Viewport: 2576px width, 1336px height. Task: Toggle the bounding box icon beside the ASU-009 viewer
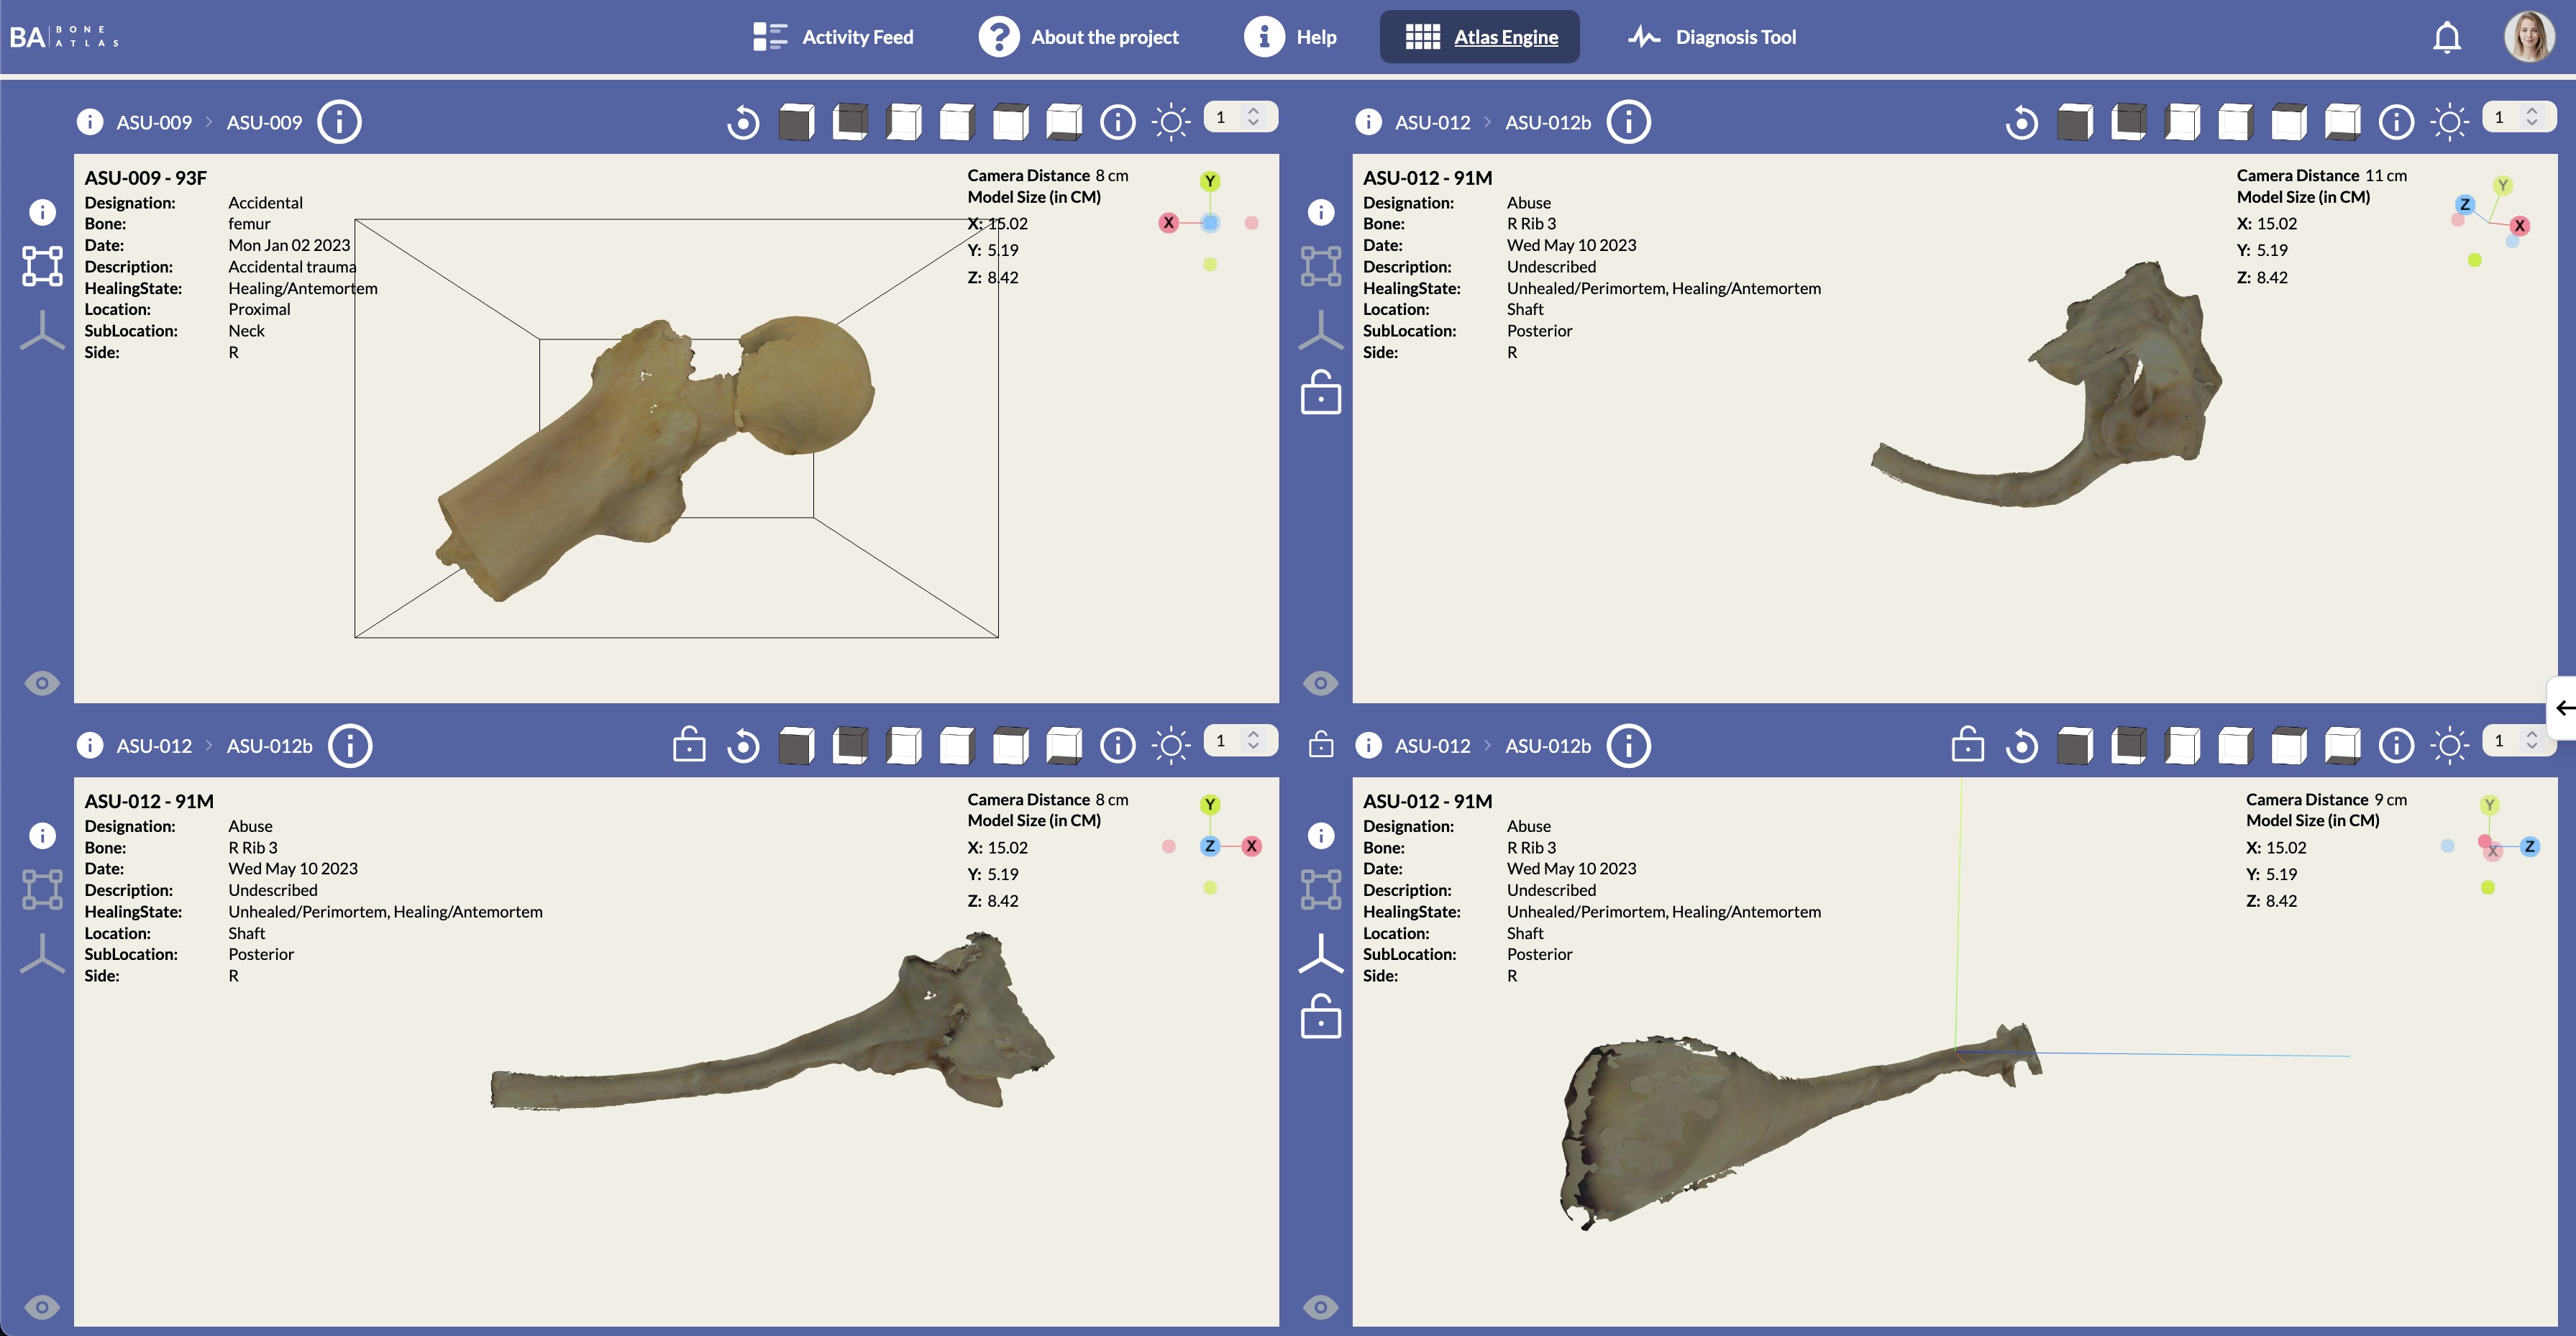[42, 266]
